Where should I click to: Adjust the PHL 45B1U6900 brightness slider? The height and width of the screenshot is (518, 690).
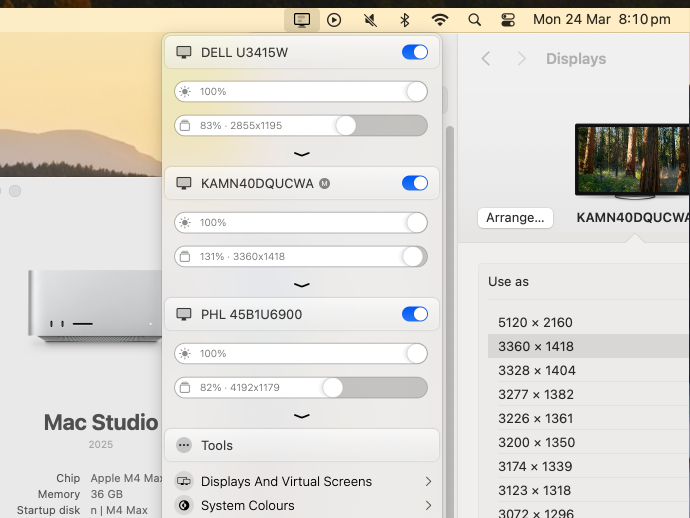click(301, 353)
